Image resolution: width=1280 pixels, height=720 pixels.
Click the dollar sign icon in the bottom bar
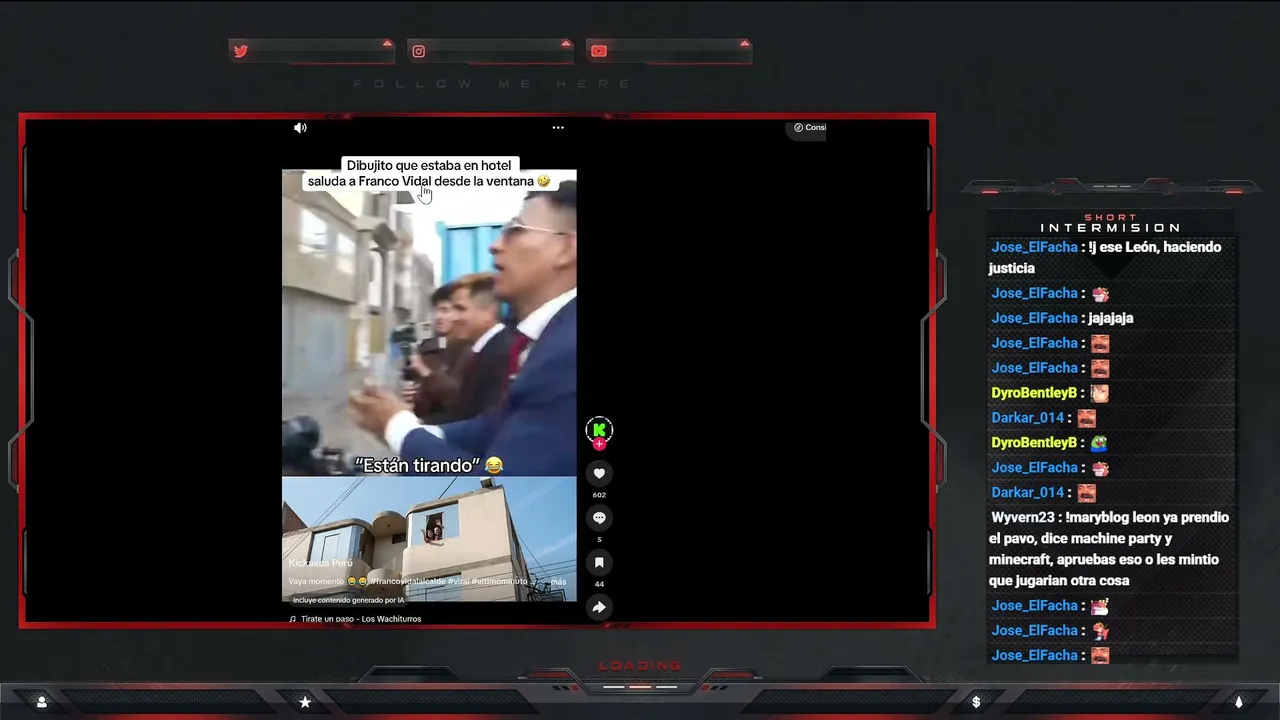[976, 702]
